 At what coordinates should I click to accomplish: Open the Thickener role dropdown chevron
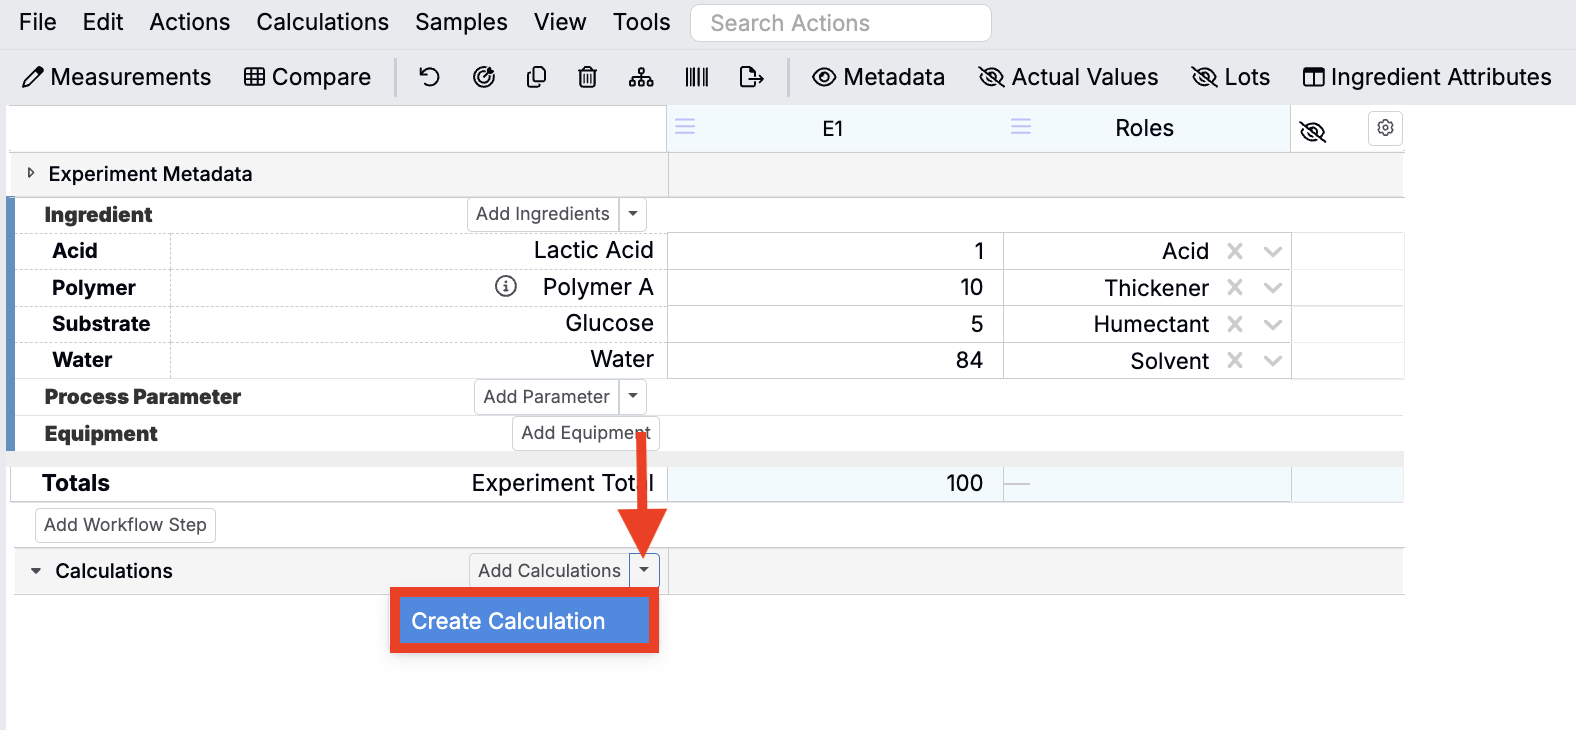[x=1272, y=288]
